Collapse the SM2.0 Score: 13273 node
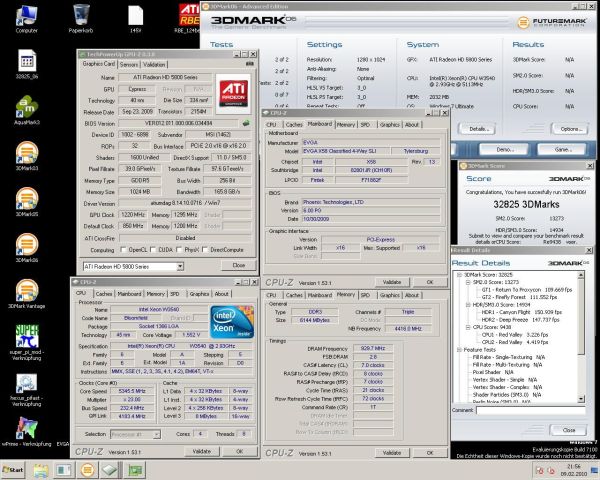The height and width of the screenshot is (480, 600). [468, 282]
